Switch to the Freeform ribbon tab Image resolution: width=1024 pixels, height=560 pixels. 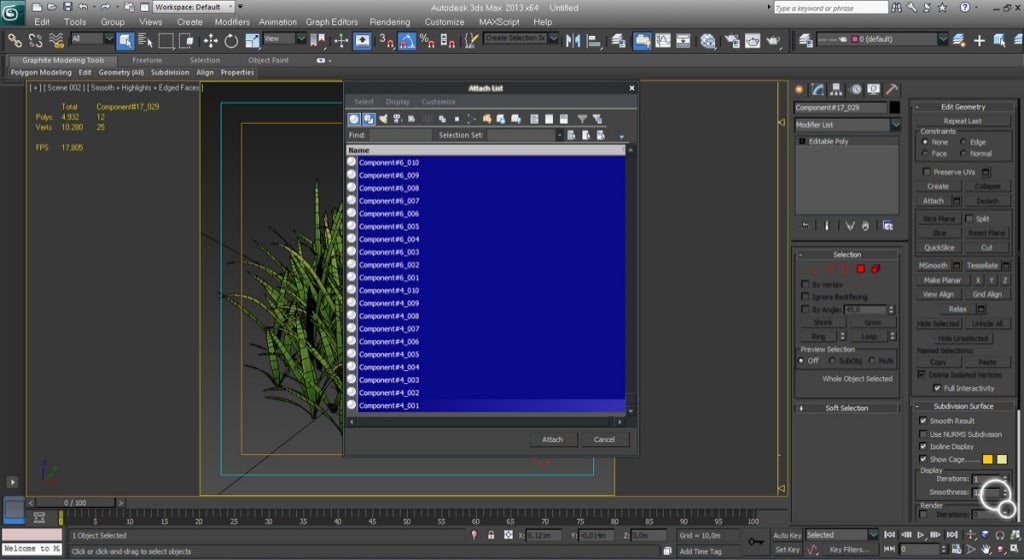coord(147,60)
